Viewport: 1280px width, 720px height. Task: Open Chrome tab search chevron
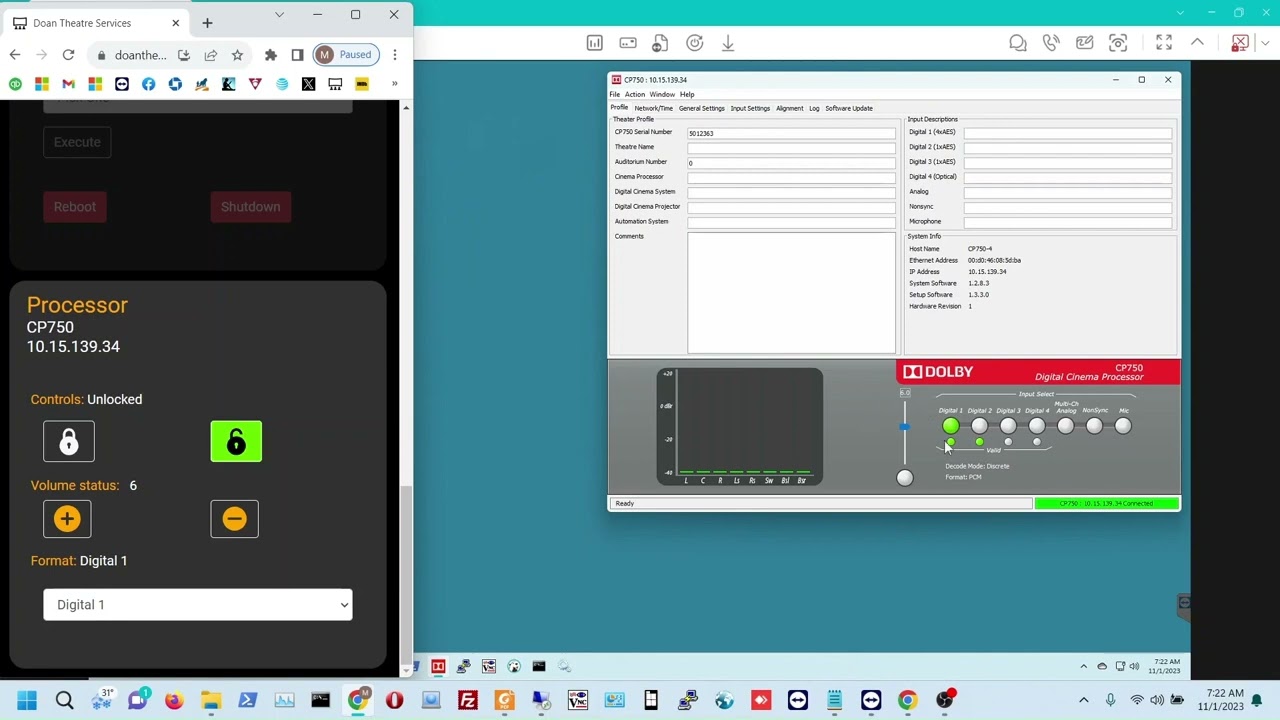click(x=279, y=15)
